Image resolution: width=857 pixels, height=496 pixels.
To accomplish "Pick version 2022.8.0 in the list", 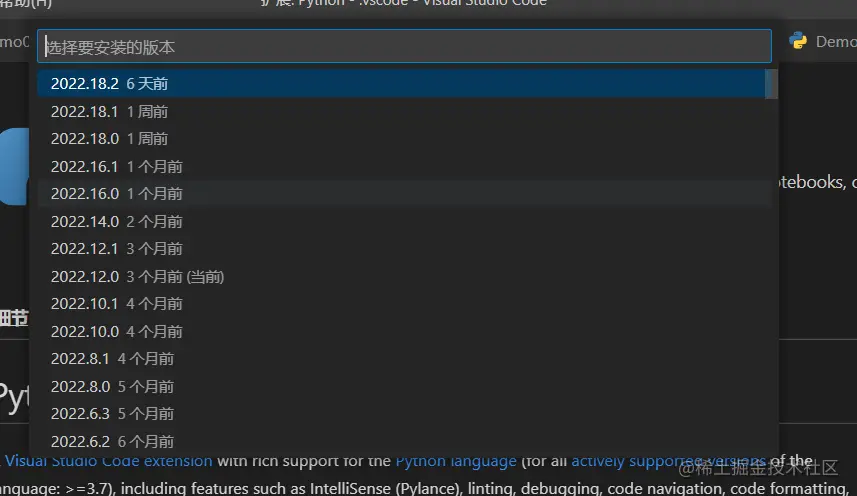I will [x=401, y=386].
